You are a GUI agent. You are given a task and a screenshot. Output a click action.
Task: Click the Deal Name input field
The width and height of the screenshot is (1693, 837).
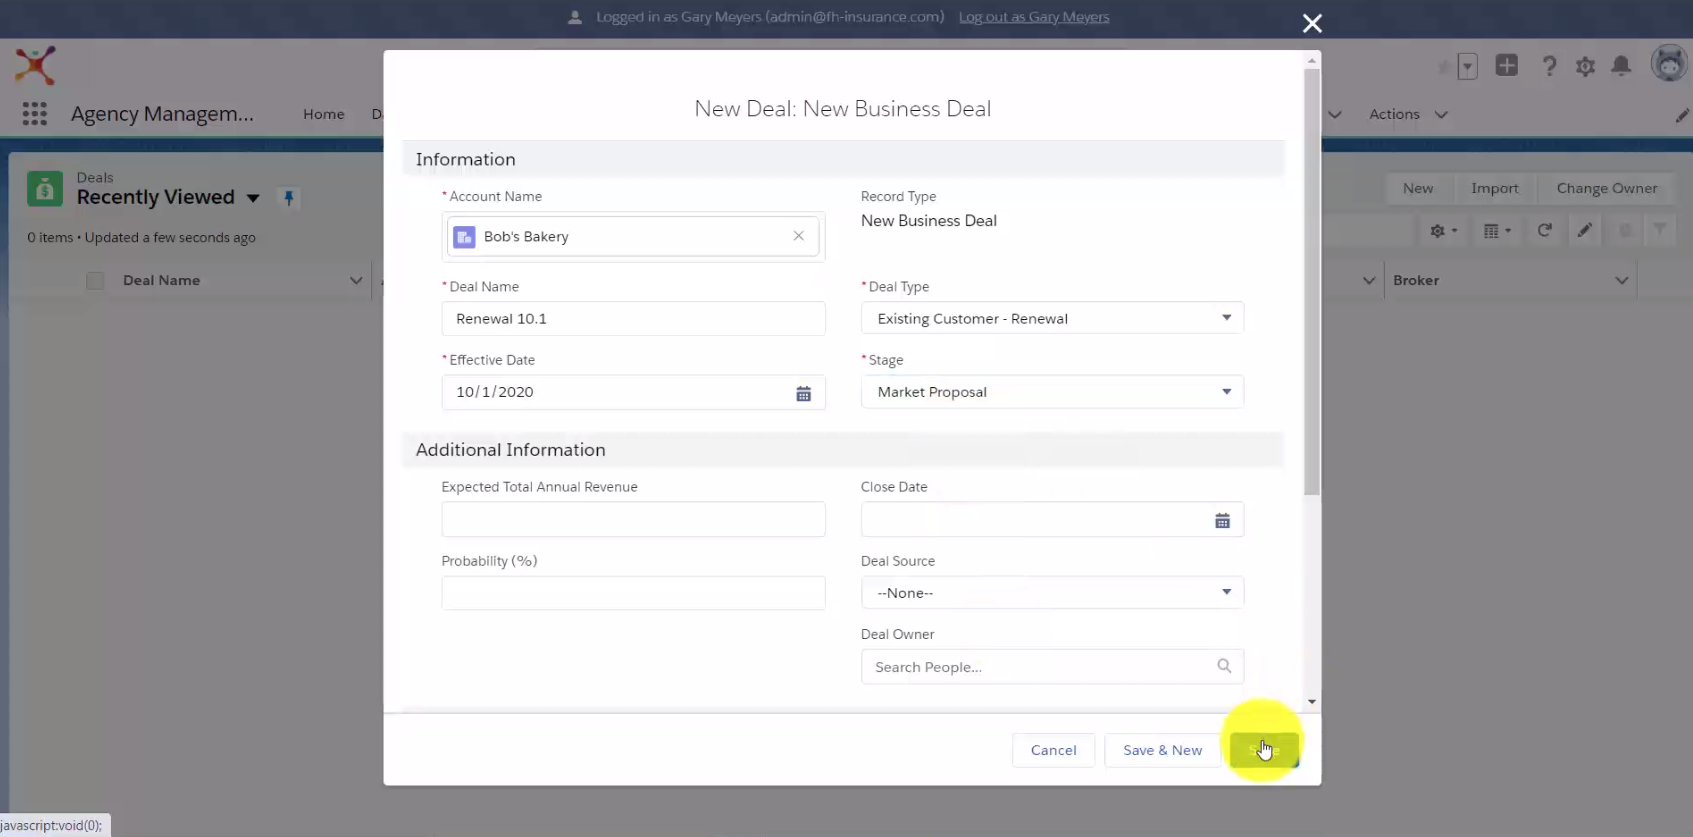[634, 318]
